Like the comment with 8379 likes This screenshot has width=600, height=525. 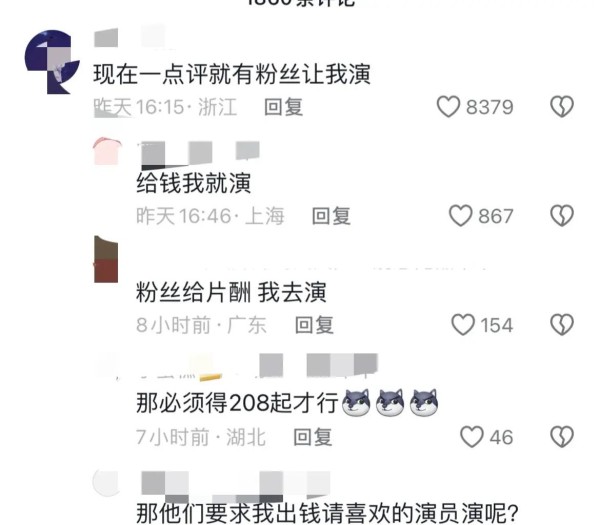pos(448,106)
